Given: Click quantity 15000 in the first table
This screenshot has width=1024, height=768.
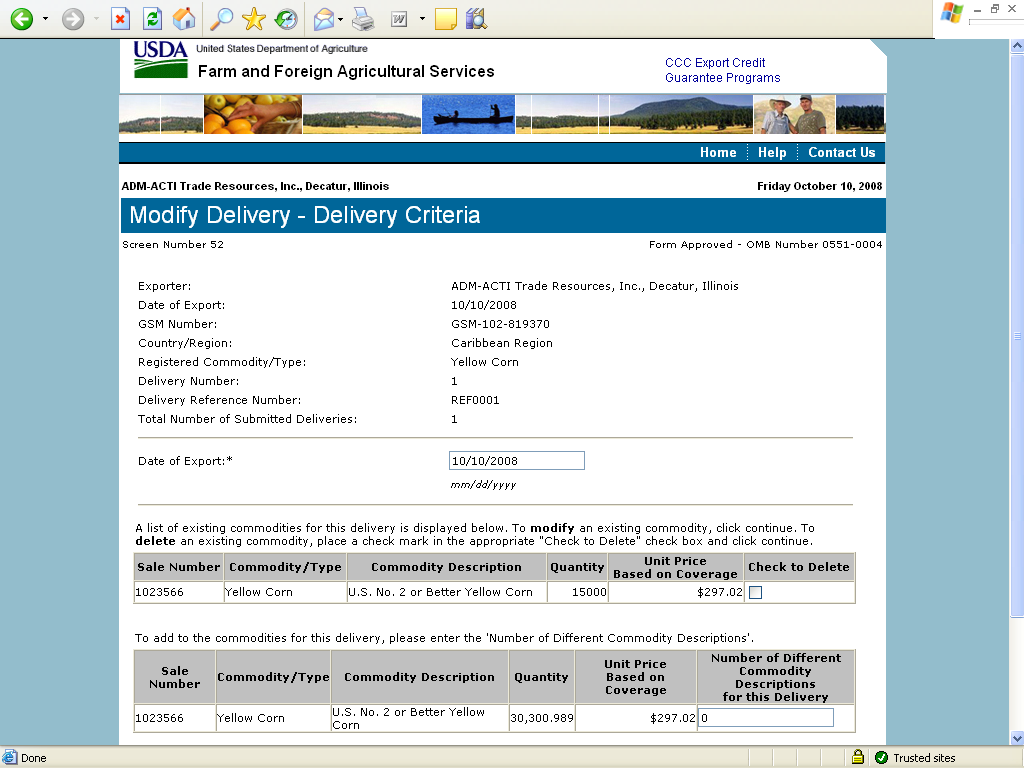Looking at the screenshot, I should tap(589, 592).
